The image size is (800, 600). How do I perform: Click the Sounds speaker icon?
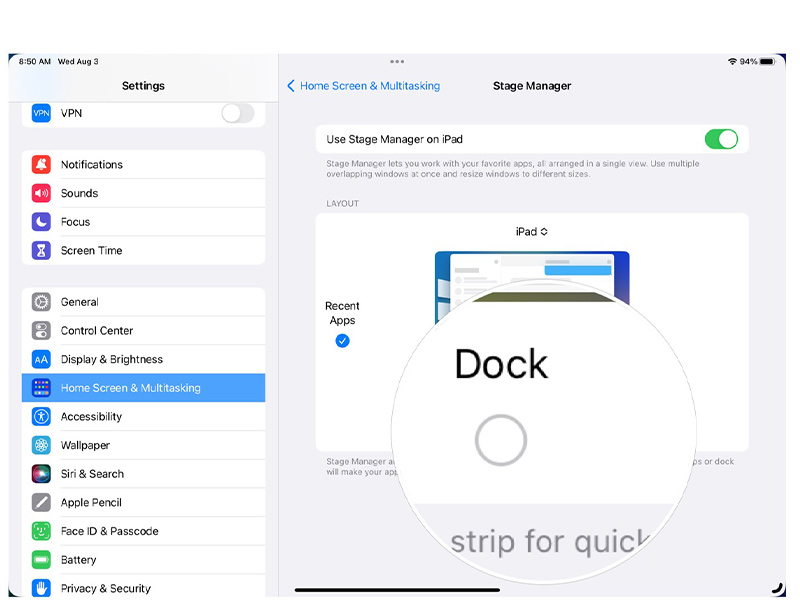click(41, 193)
